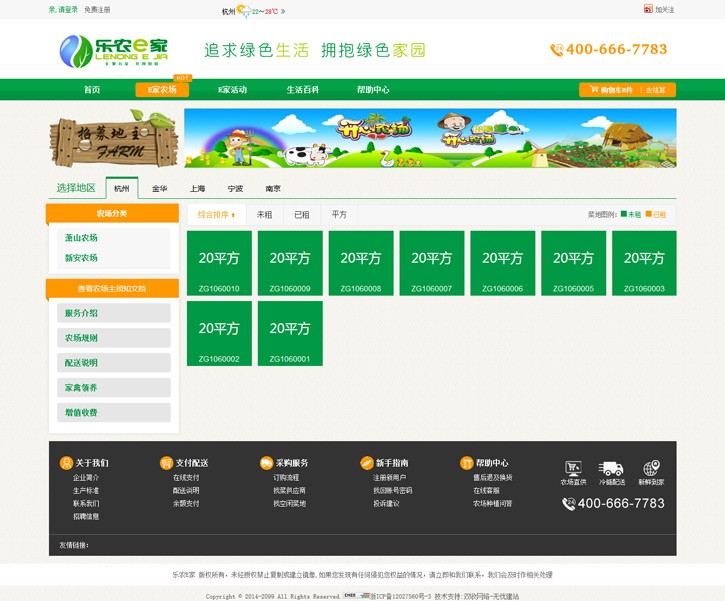Filter plots by 已租 status

301,214
